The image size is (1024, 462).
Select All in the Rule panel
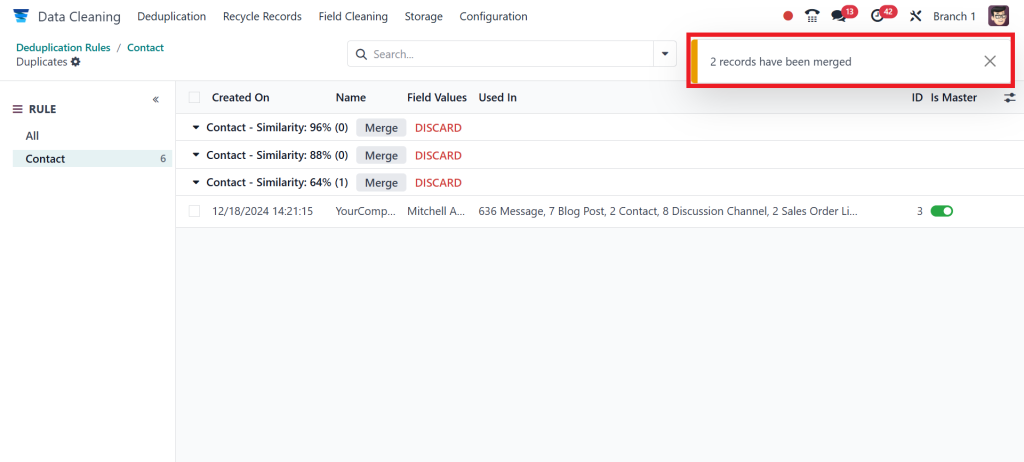(x=32, y=136)
